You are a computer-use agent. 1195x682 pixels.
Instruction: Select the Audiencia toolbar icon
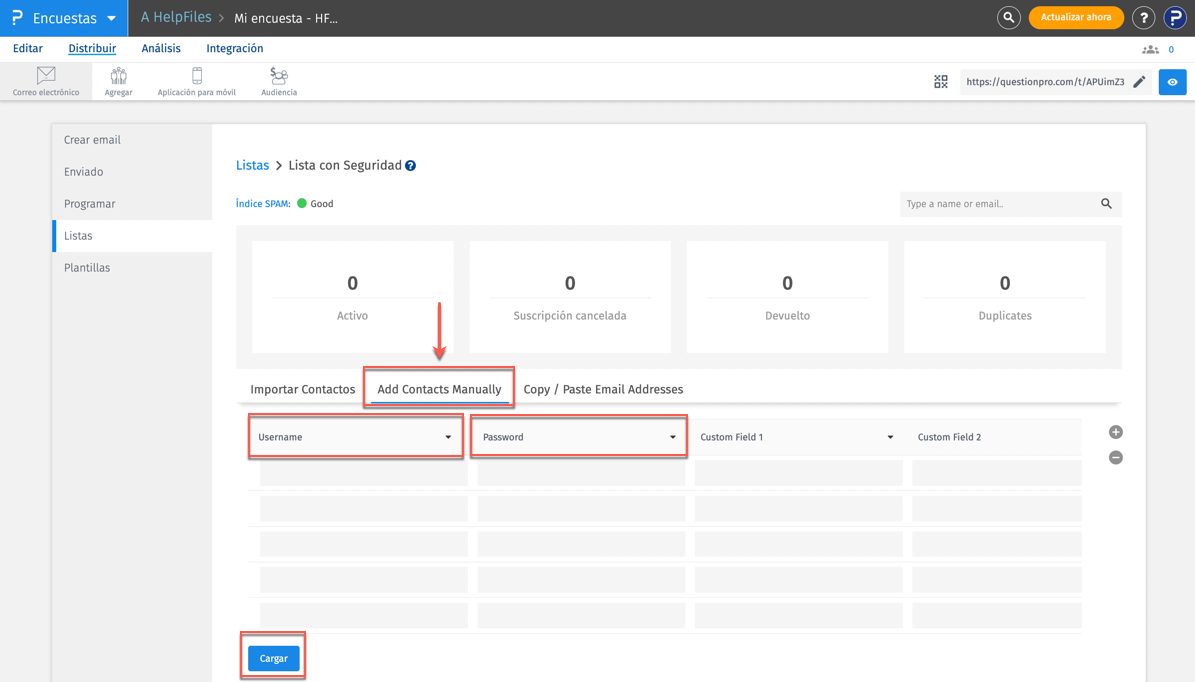(279, 81)
